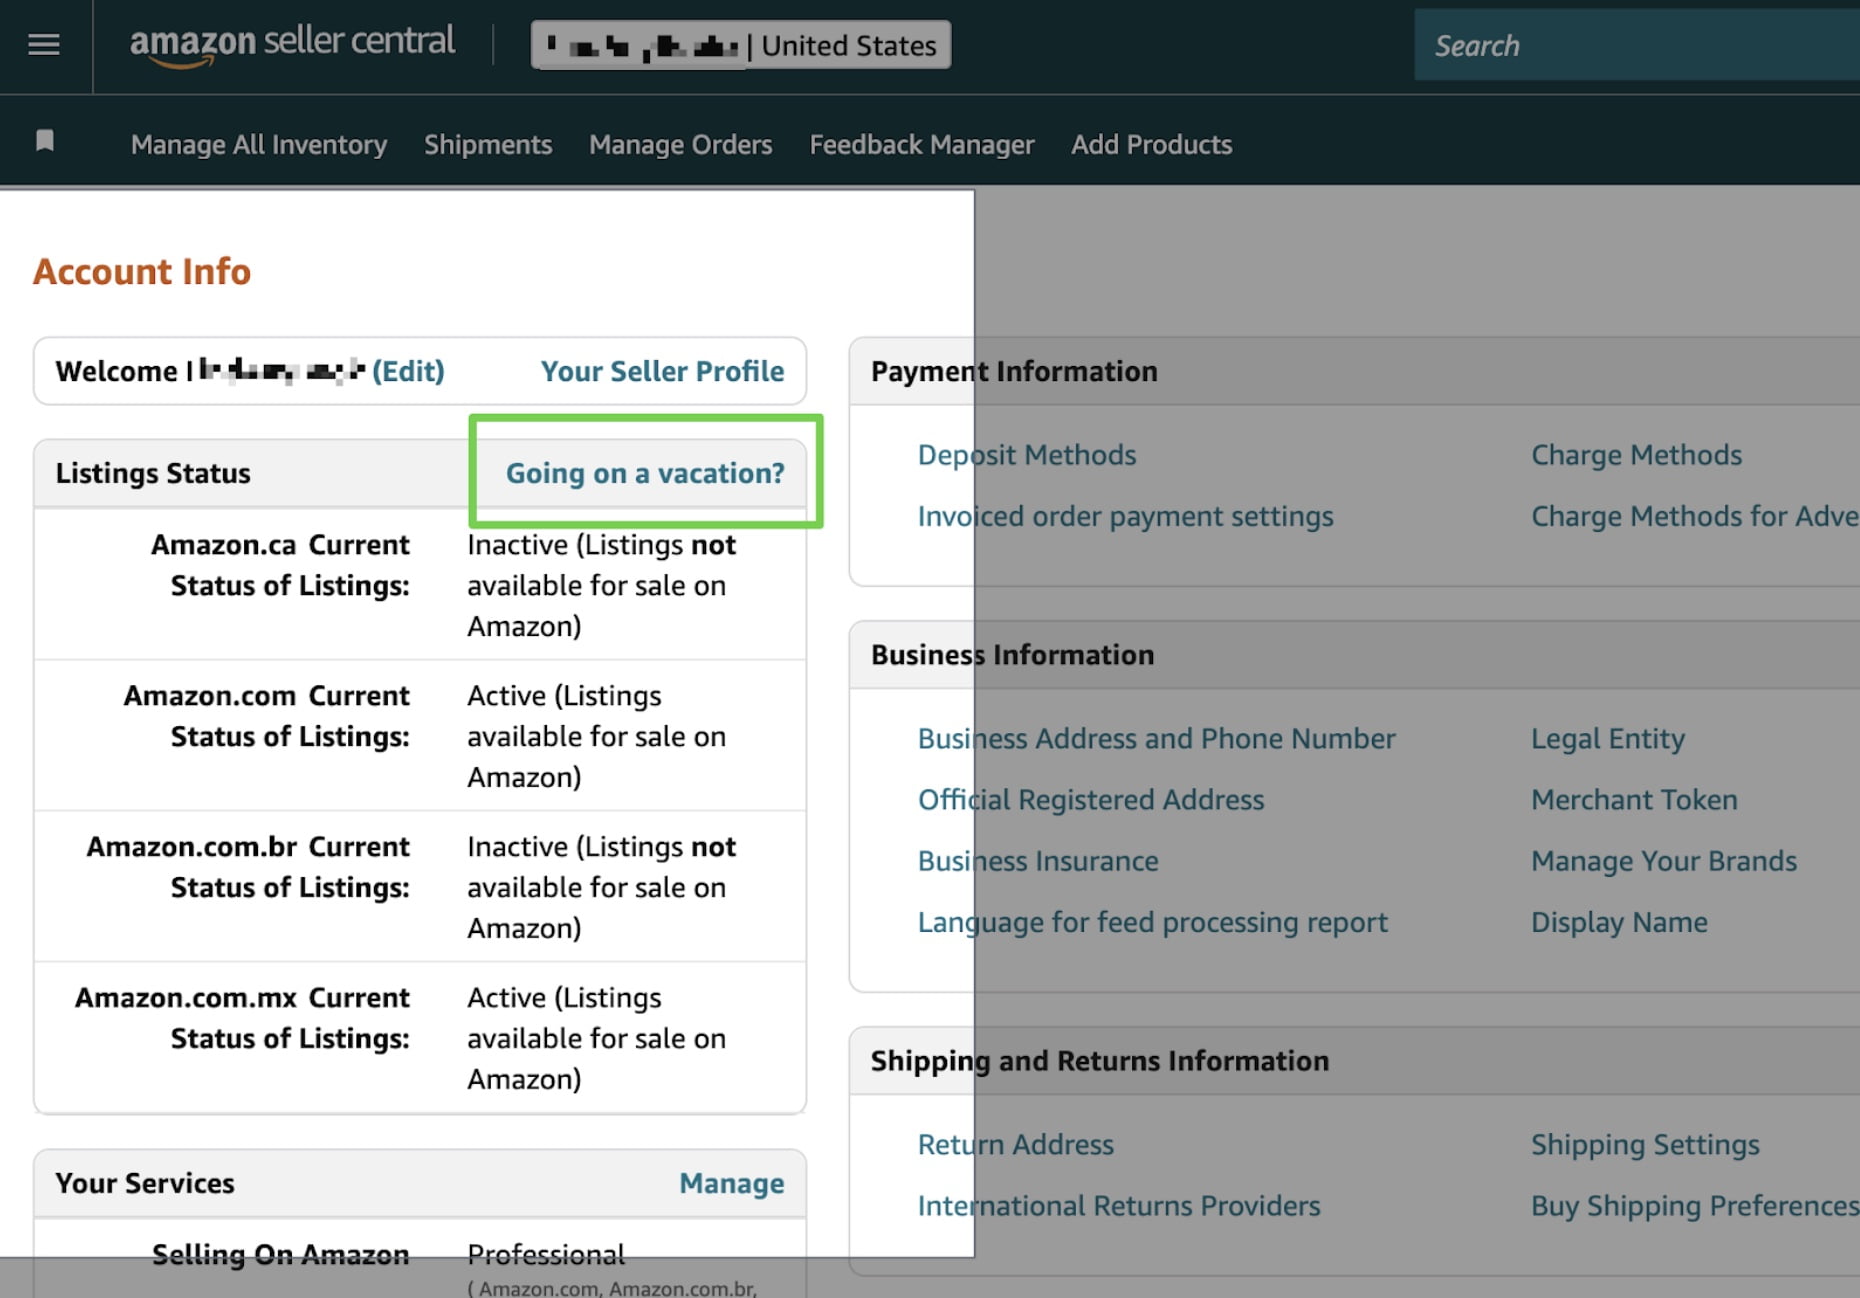Click Going on a vacation? link
The height and width of the screenshot is (1298, 1860).
tap(645, 472)
